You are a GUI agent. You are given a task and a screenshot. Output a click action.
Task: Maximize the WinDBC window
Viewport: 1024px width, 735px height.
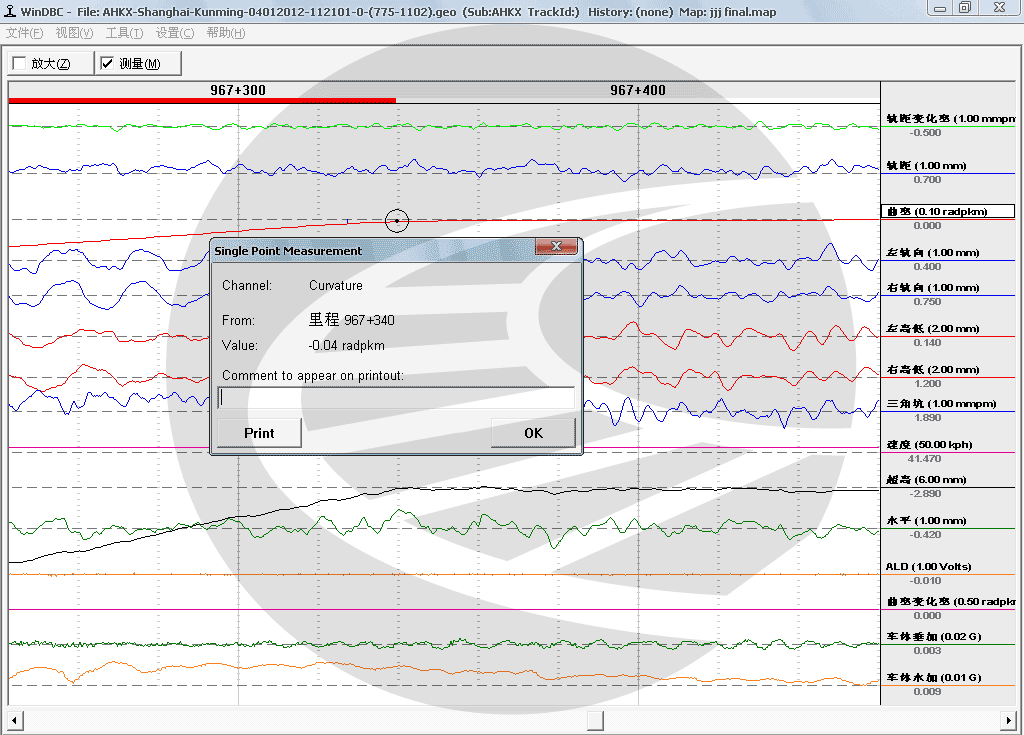point(965,8)
